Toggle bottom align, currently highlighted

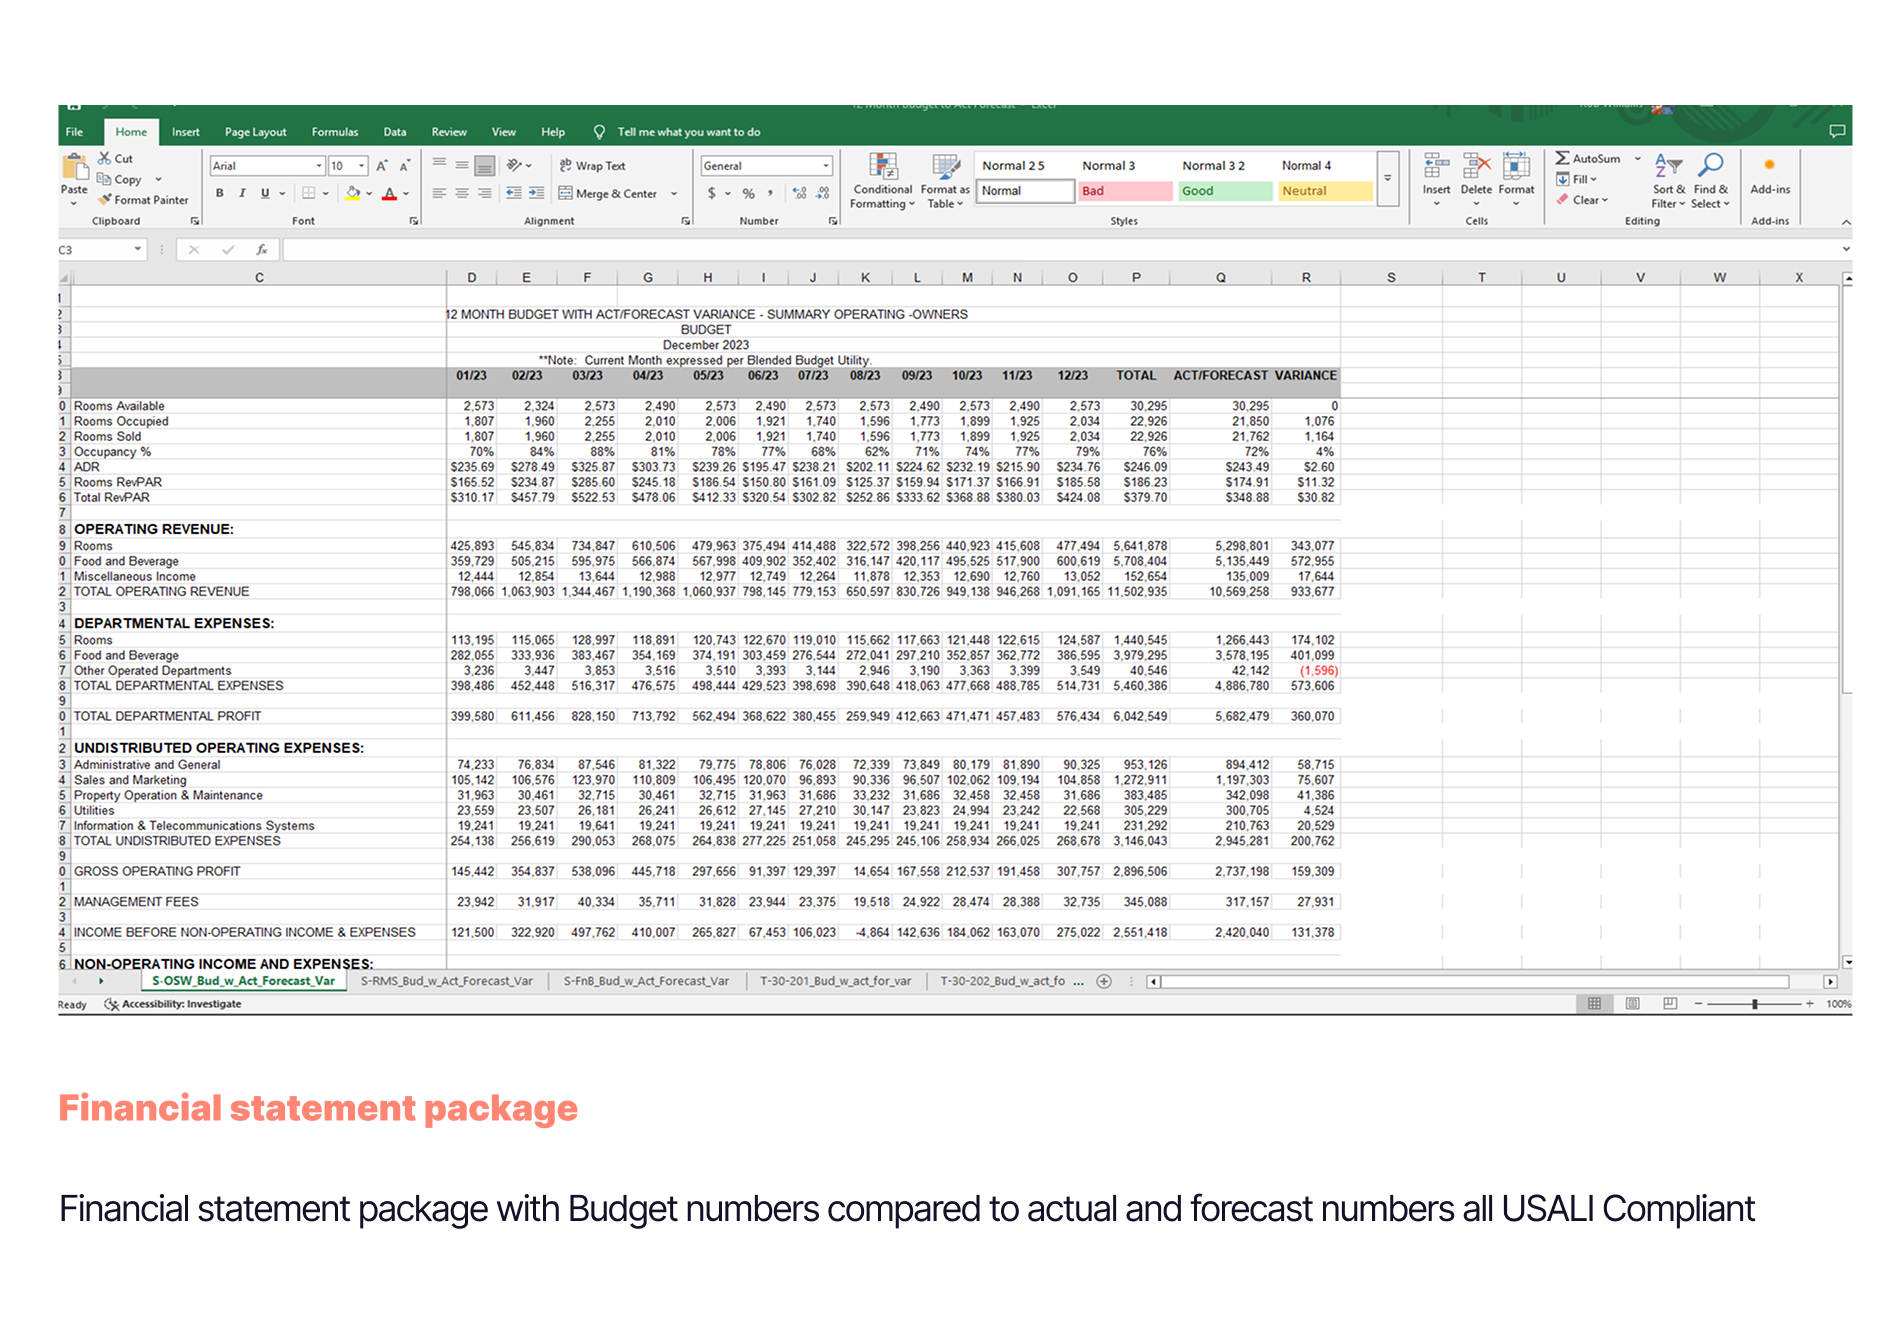484,165
